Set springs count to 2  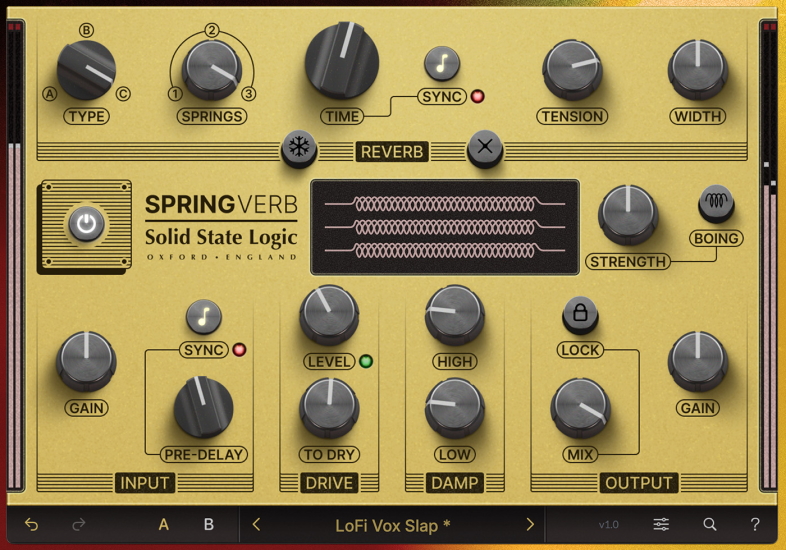tap(212, 31)
